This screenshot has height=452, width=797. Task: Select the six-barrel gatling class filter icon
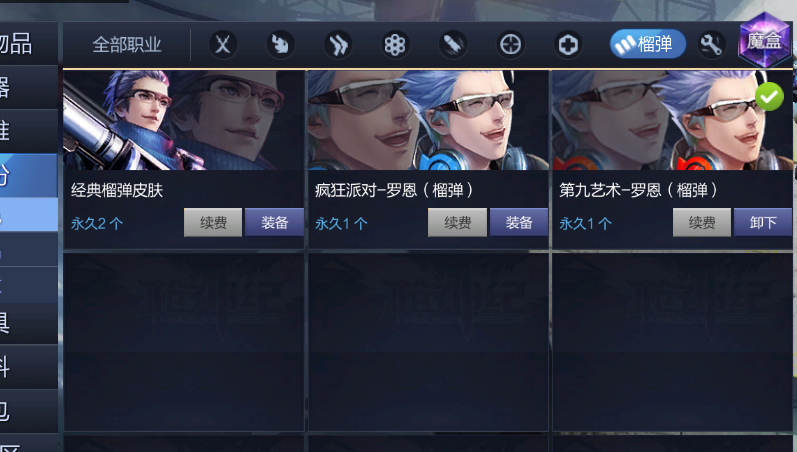(395, 45)
